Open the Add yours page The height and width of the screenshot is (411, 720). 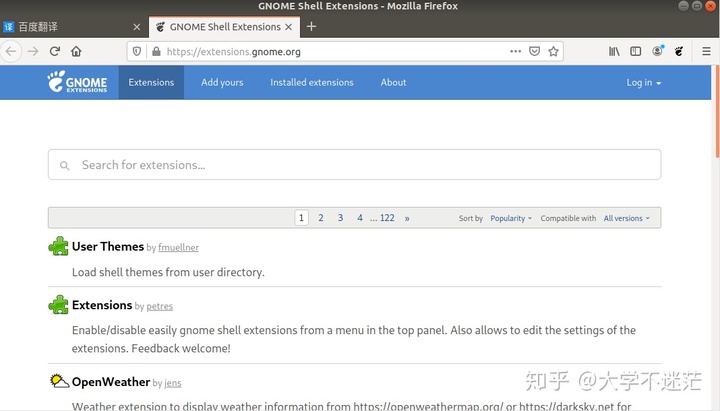tap(222, 82)
